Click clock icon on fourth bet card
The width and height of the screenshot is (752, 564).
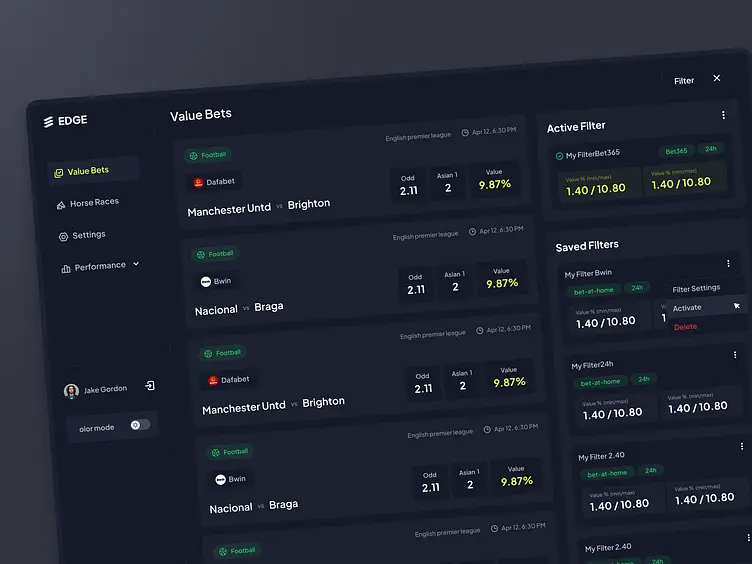(487, 429)
